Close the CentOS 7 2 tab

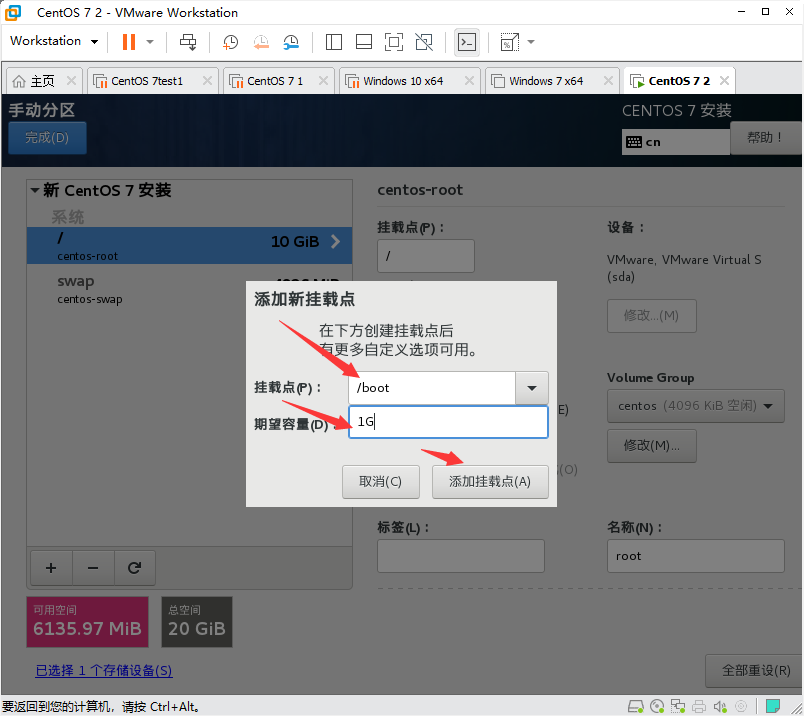(724, 81)
